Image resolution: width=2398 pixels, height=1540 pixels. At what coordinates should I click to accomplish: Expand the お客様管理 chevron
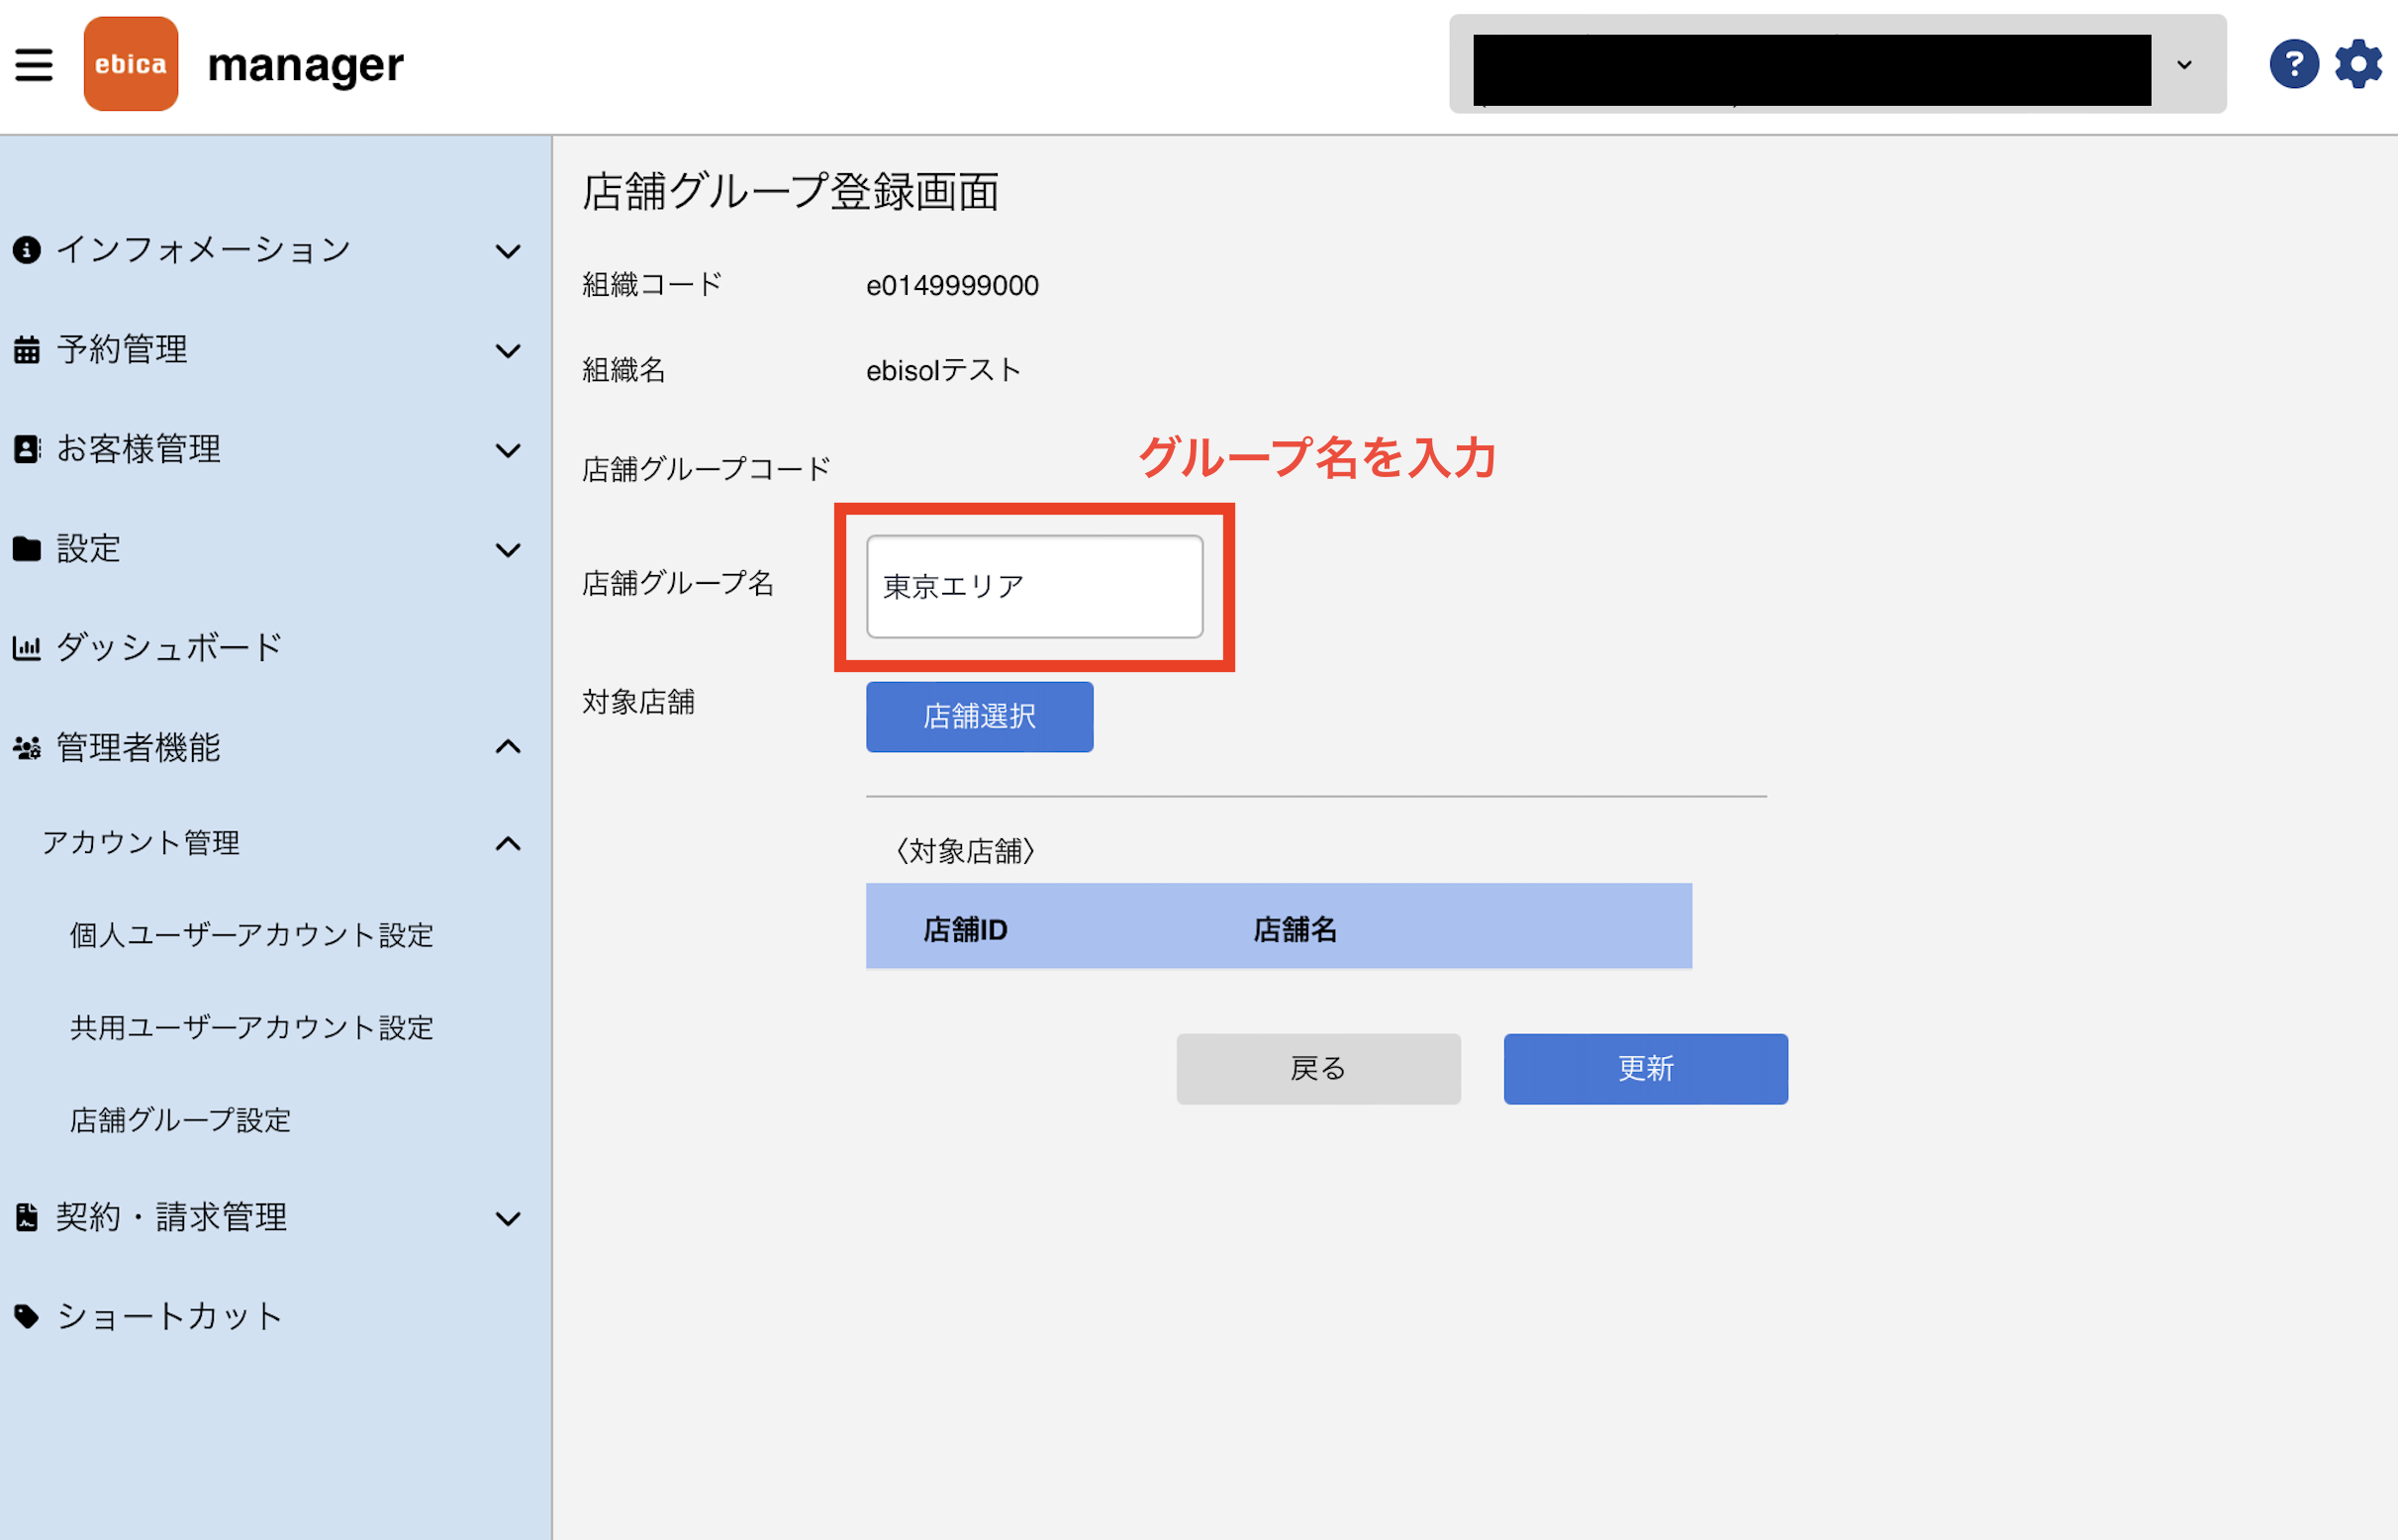click(508, 450)
